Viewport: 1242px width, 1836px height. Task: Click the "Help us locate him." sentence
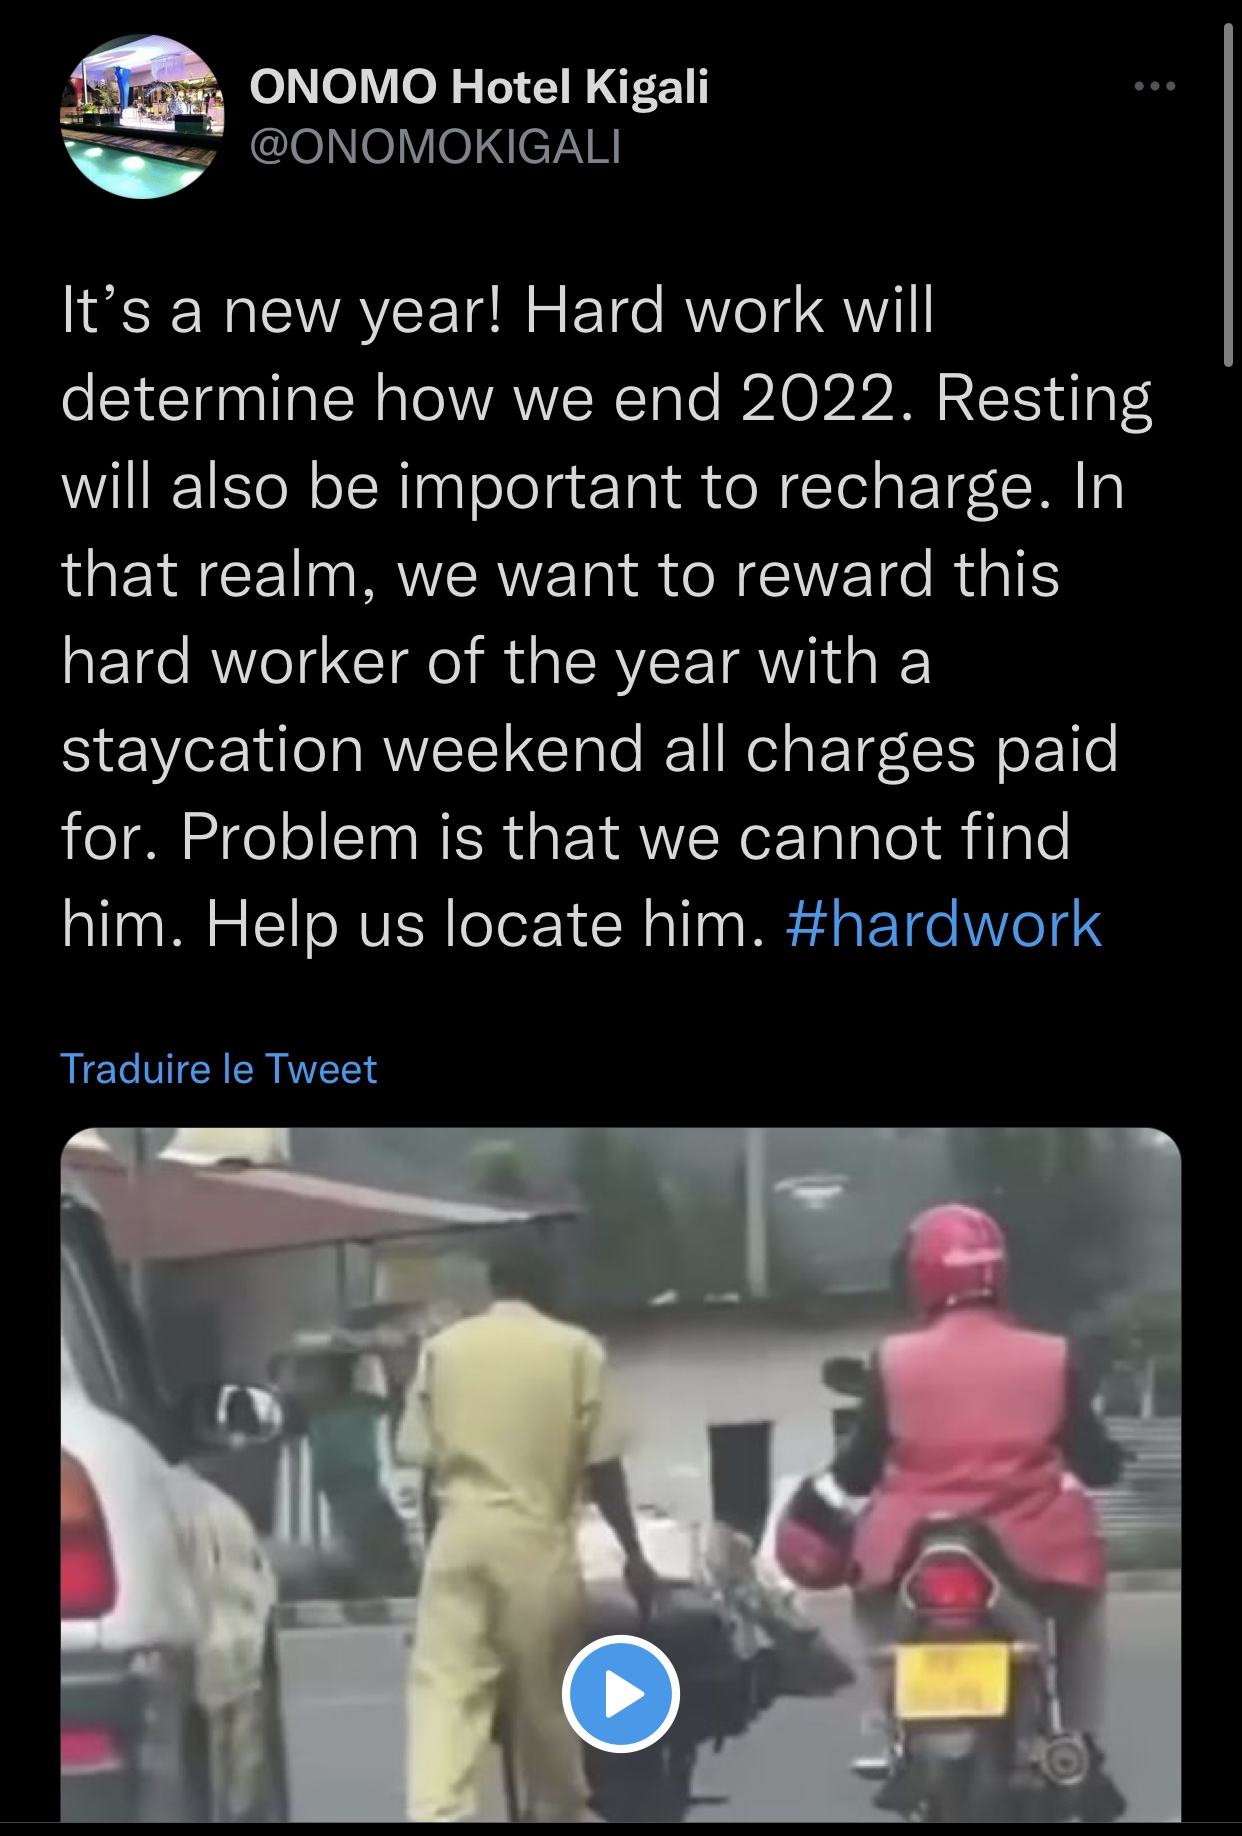(485, 924)
